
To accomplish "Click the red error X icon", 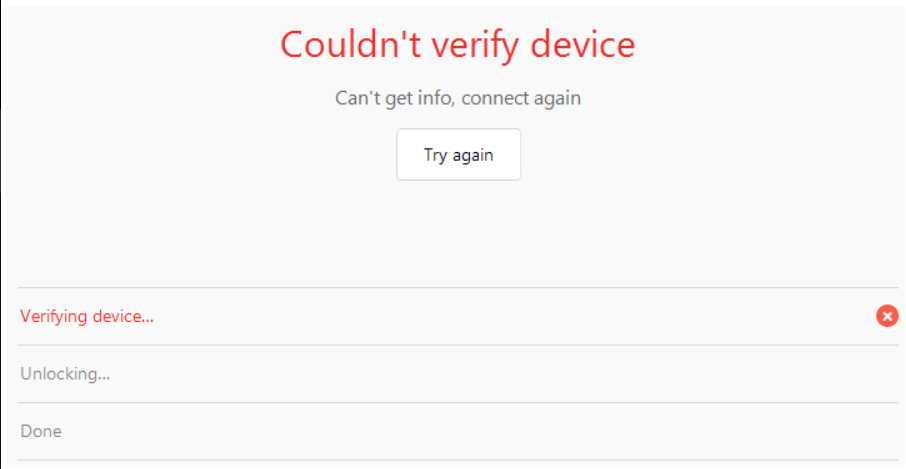I will click(887, 316).
